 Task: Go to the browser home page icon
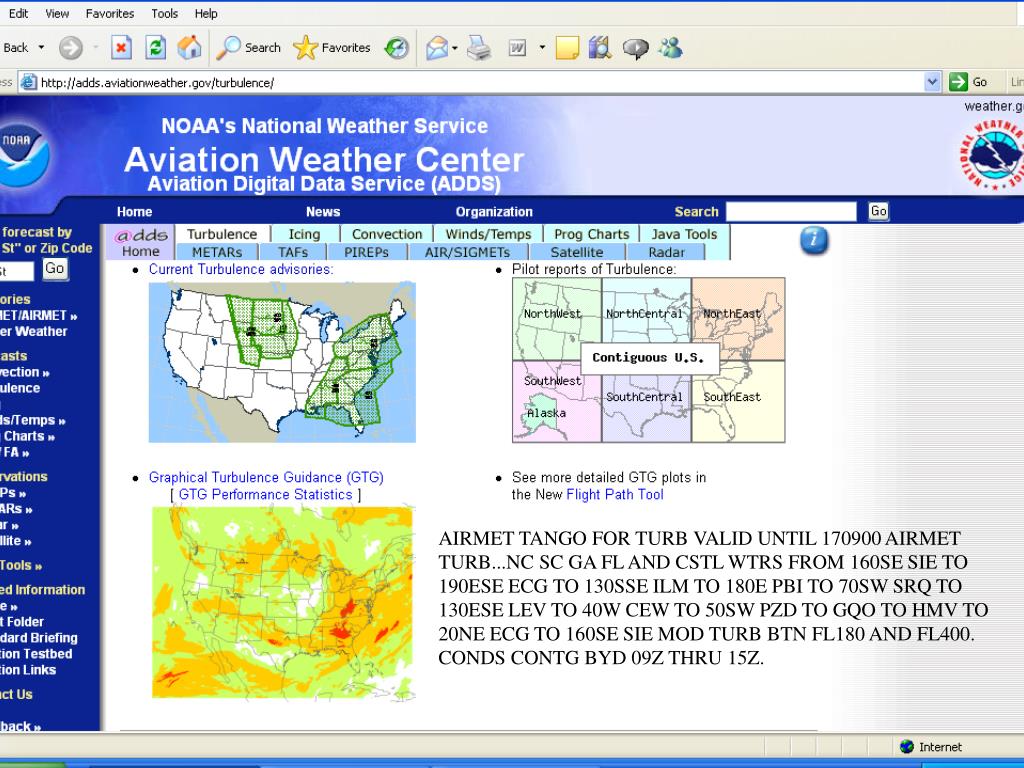[189, 48]
